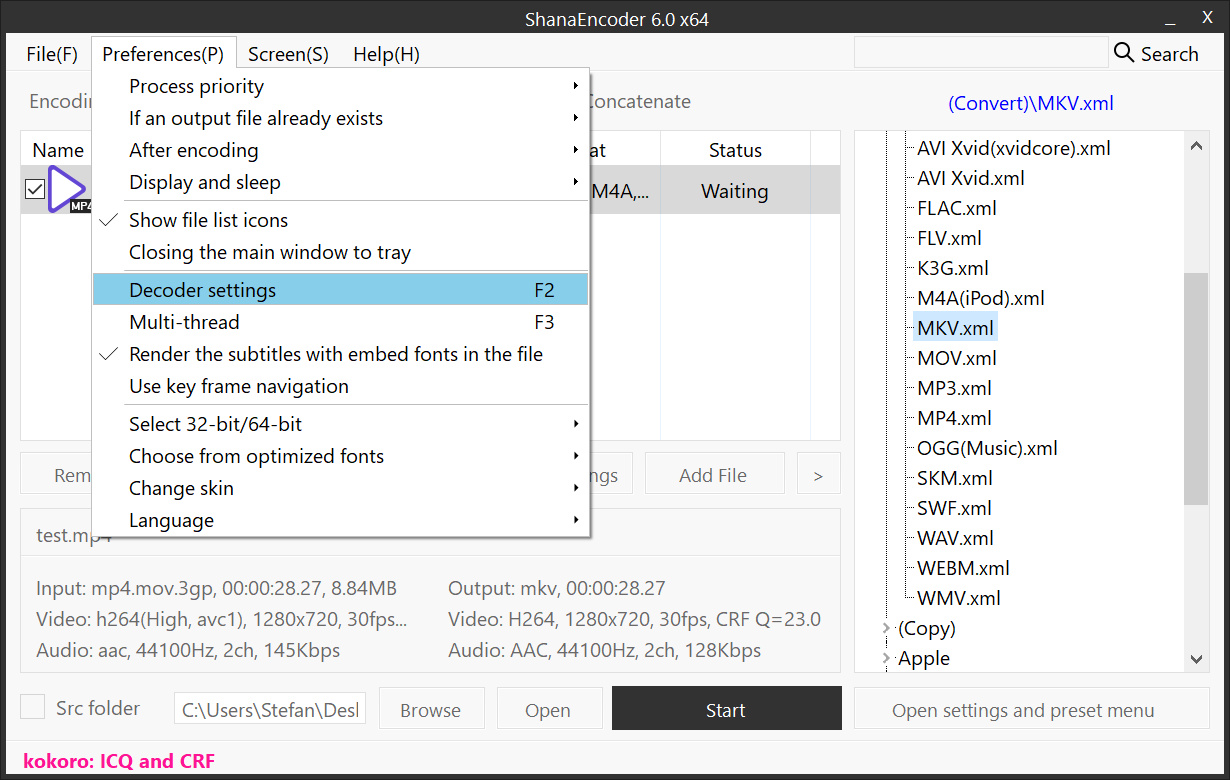Screen dimensions: 1230x780
Task: Toggle Show file list icons option
Action: tap(340, 220)
